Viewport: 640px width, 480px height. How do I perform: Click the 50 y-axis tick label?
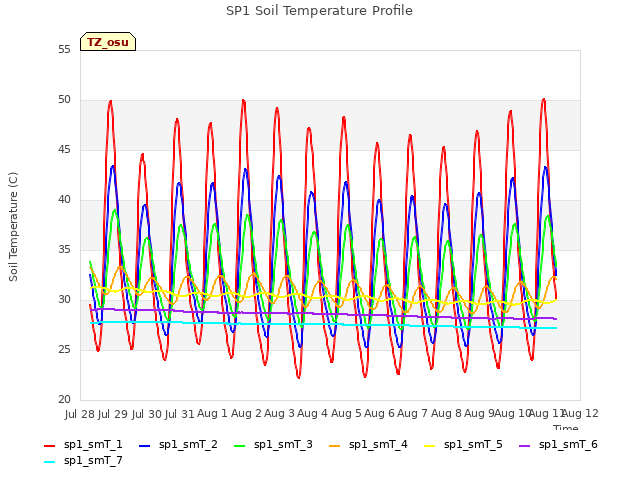(x=64, y=100)
